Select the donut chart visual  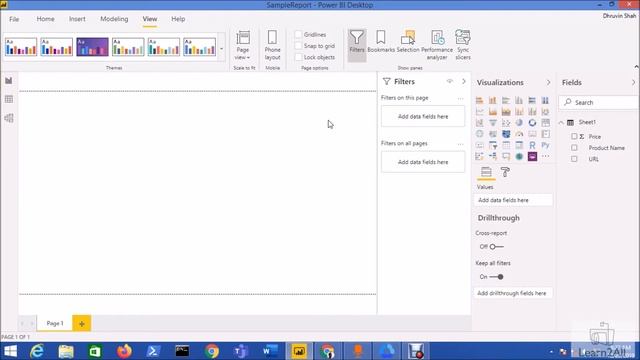point(532,122)
